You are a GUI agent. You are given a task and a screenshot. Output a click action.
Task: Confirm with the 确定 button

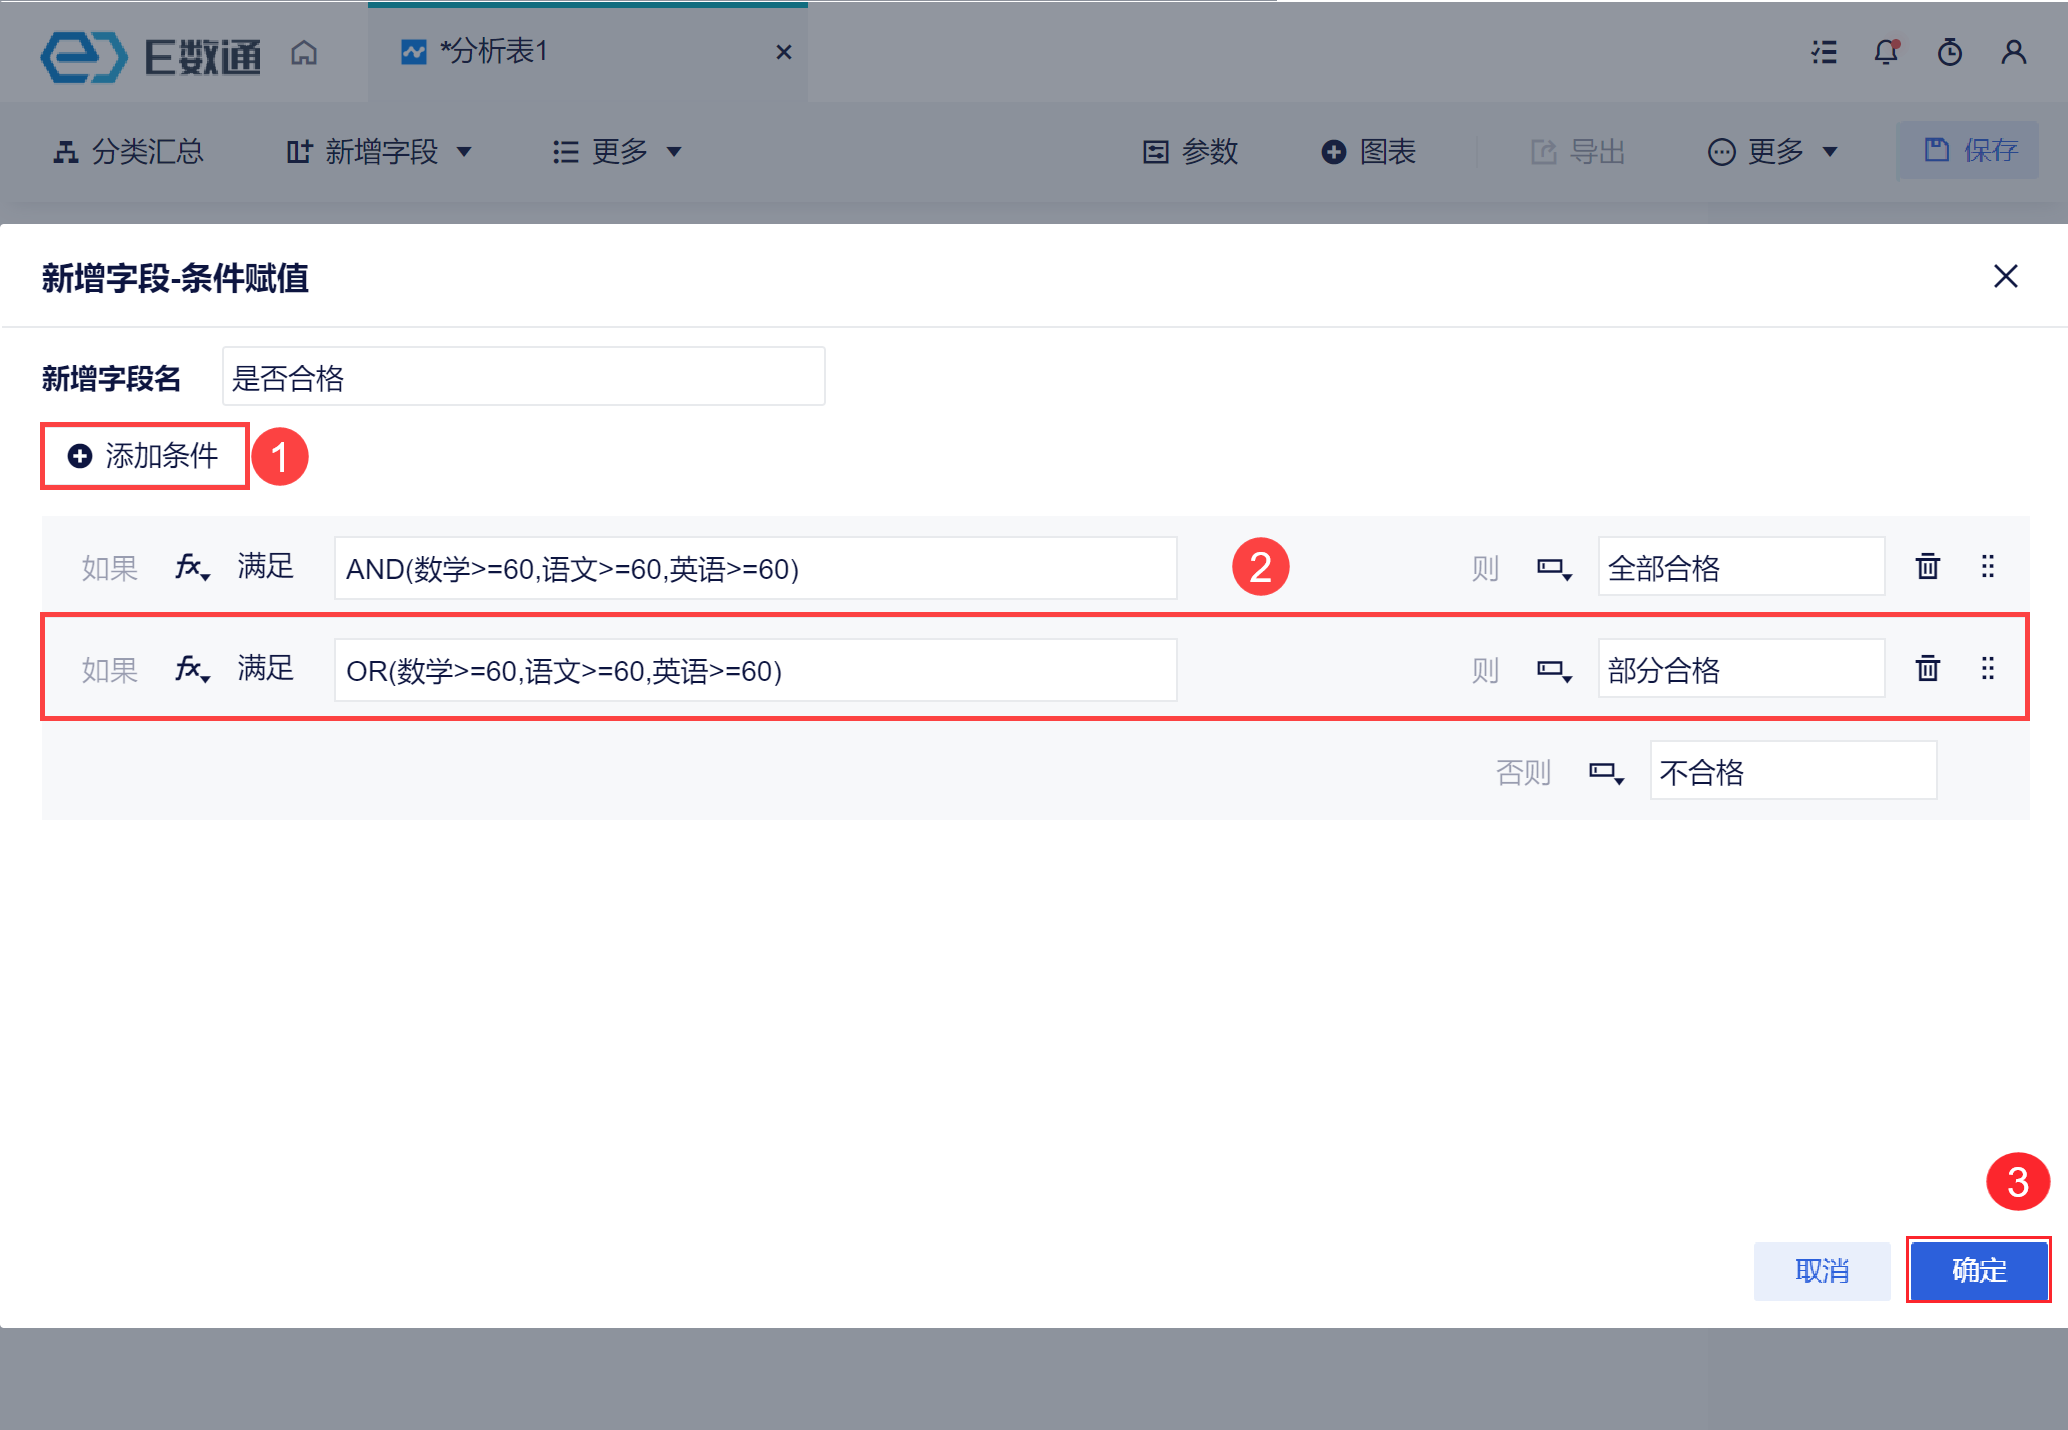pos(1978,1270)
